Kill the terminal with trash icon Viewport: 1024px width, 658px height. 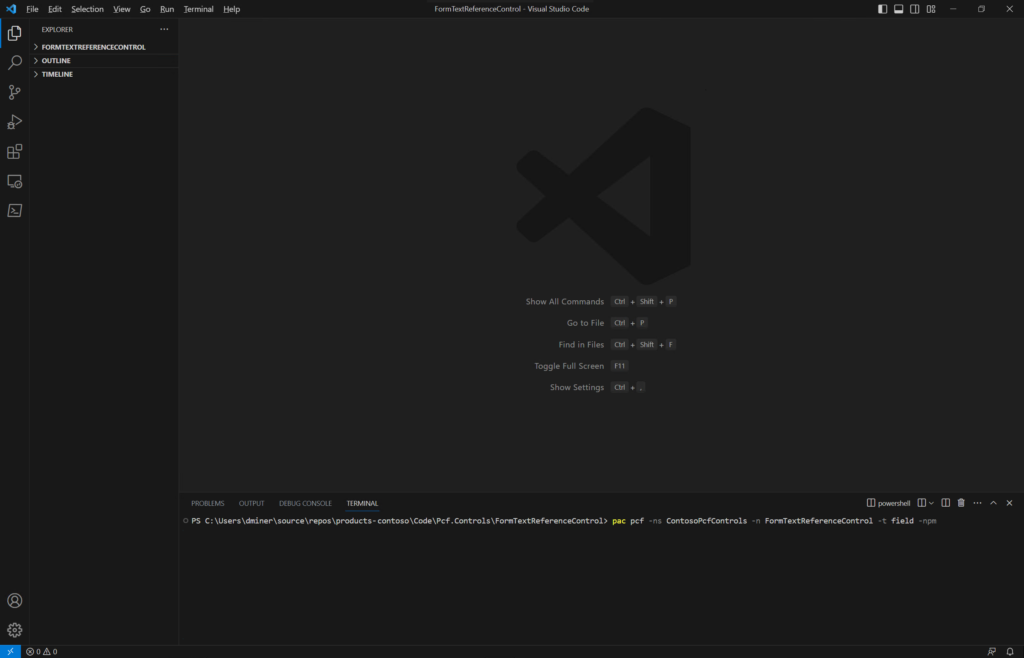click(x=961, y=503)
